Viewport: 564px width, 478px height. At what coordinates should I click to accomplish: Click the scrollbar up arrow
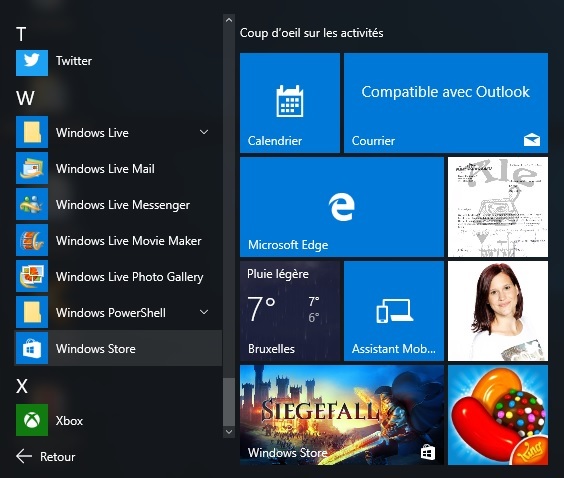coord(229,20)
